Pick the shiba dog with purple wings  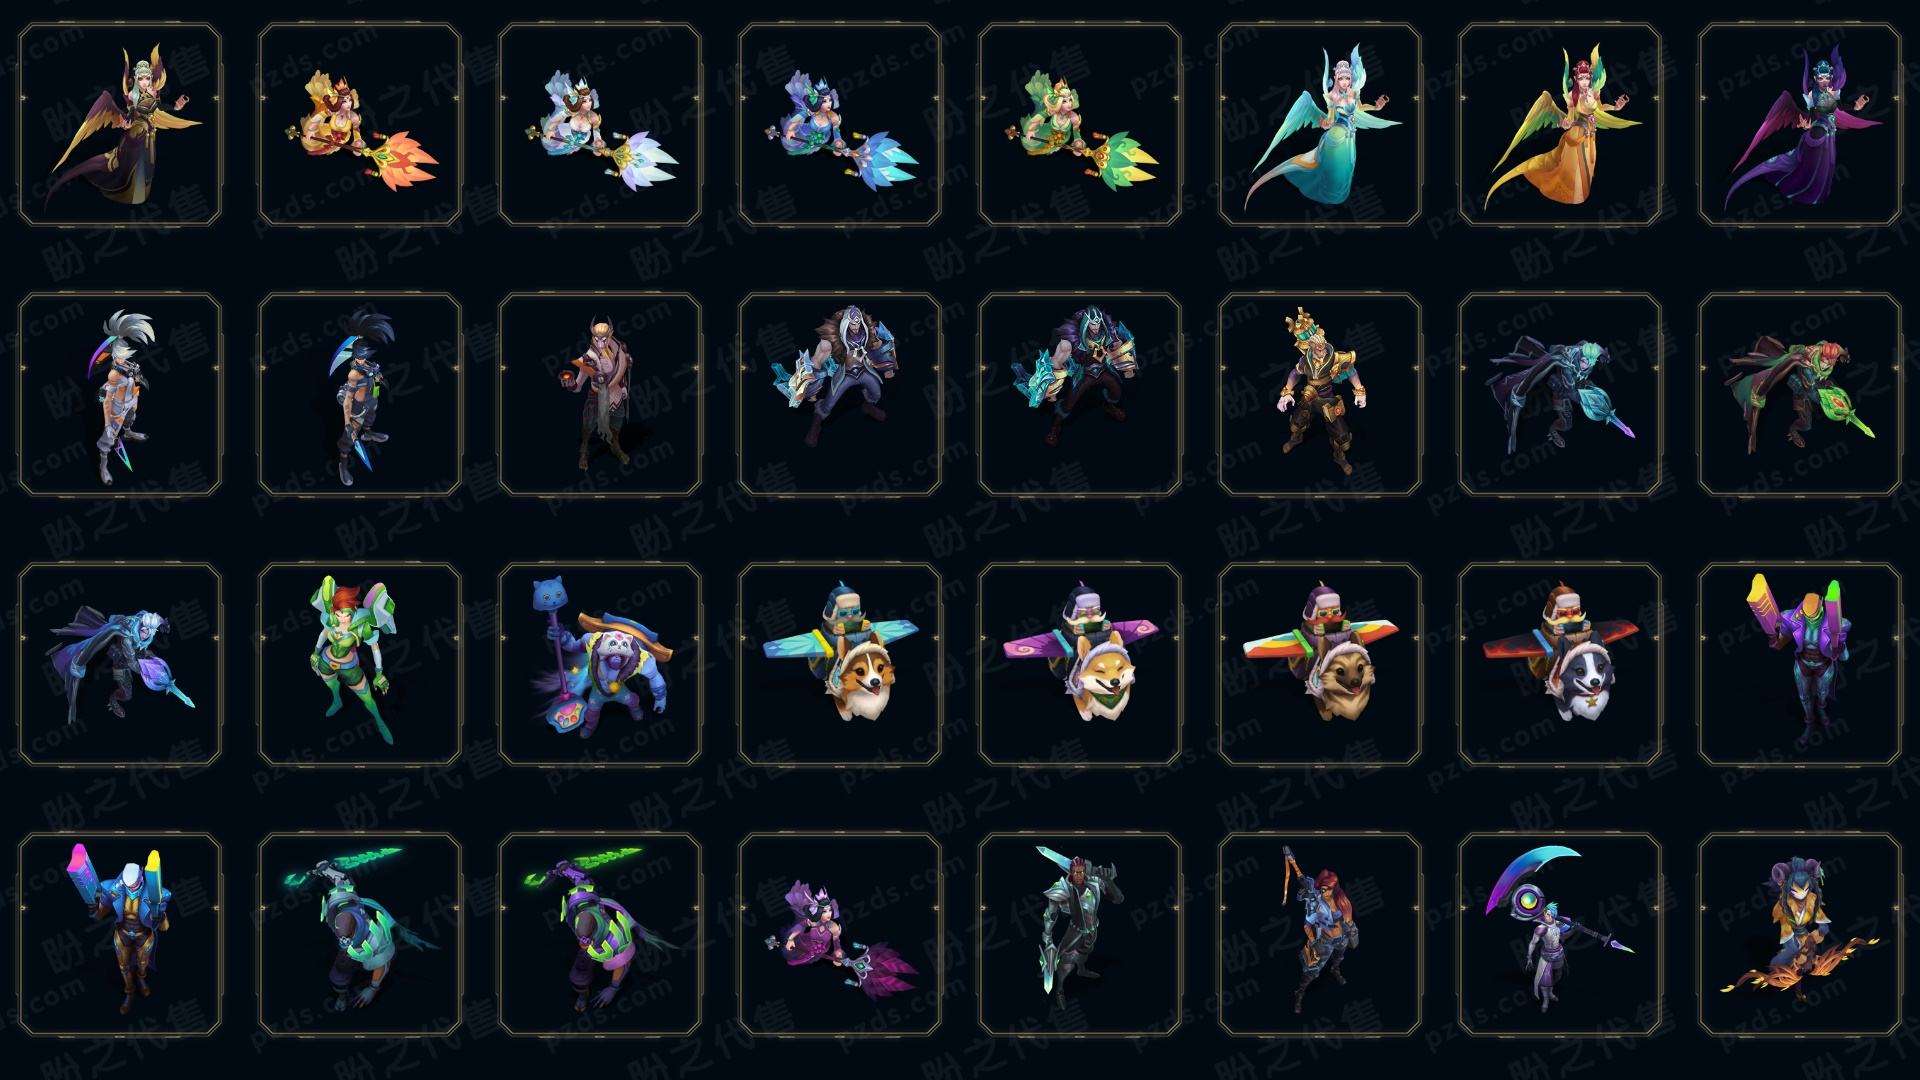(x=1080, y=665)
